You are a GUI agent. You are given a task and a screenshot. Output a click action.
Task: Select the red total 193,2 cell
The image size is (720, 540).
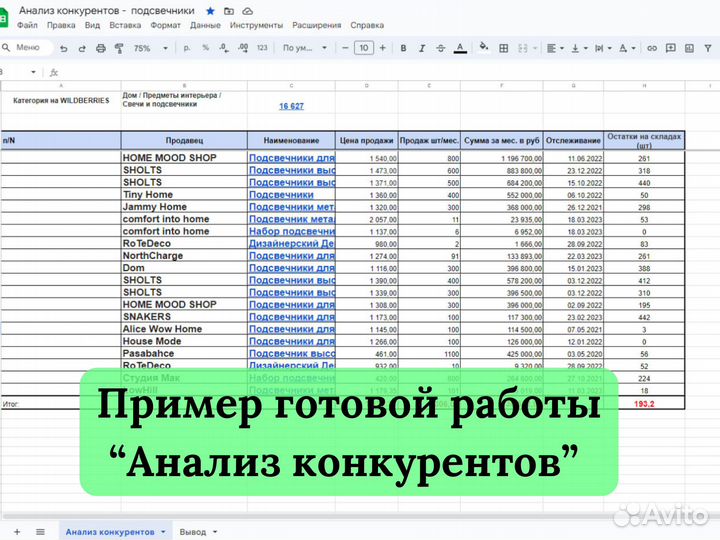click(x=644, y=404)
